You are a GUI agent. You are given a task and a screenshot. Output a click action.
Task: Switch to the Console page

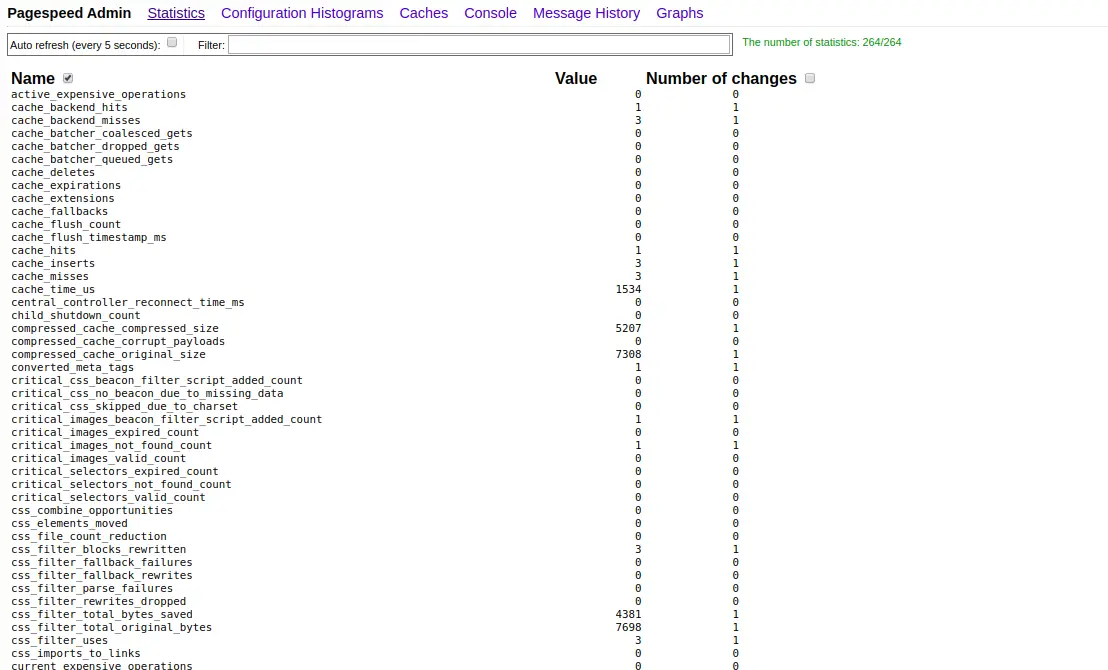click(x=490, y=13)
